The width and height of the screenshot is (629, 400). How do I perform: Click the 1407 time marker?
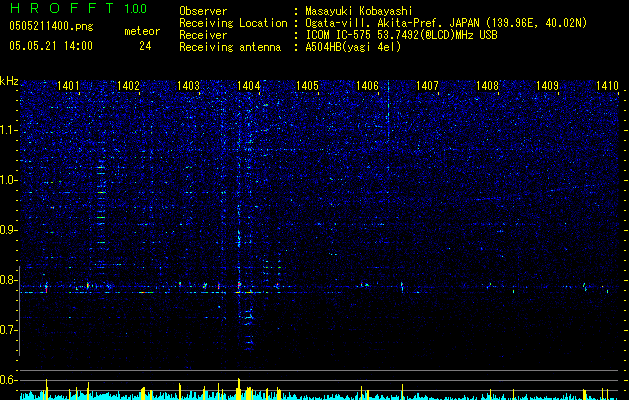point(427,85)
